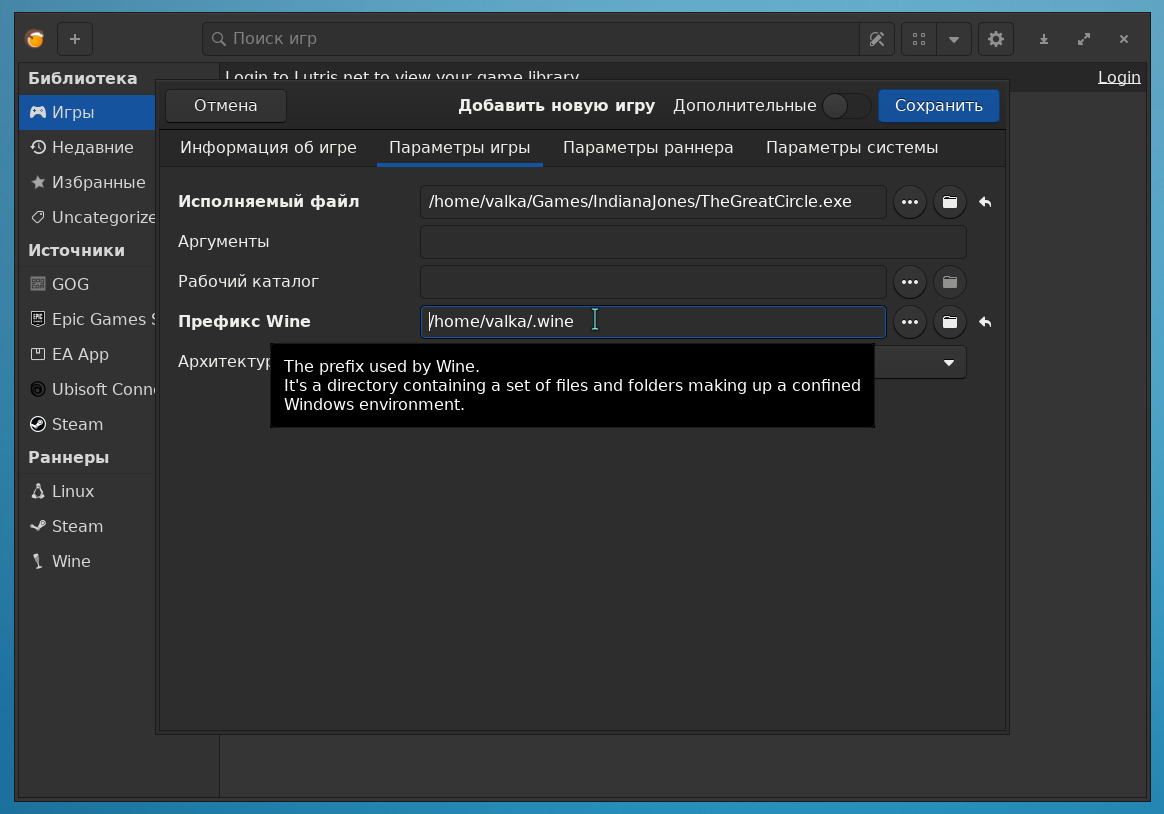Screen dimensions: 1164x814
Task: Open ellipsis menu for Префикс Wine
Action: (x=909, y=322)
